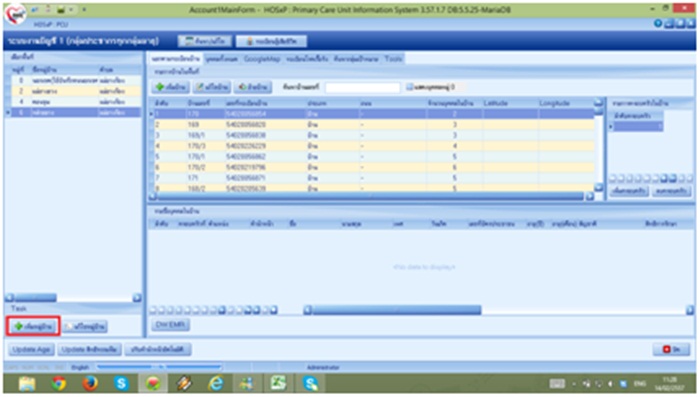
Task: Select house row number 170
Action: [374, 114]
